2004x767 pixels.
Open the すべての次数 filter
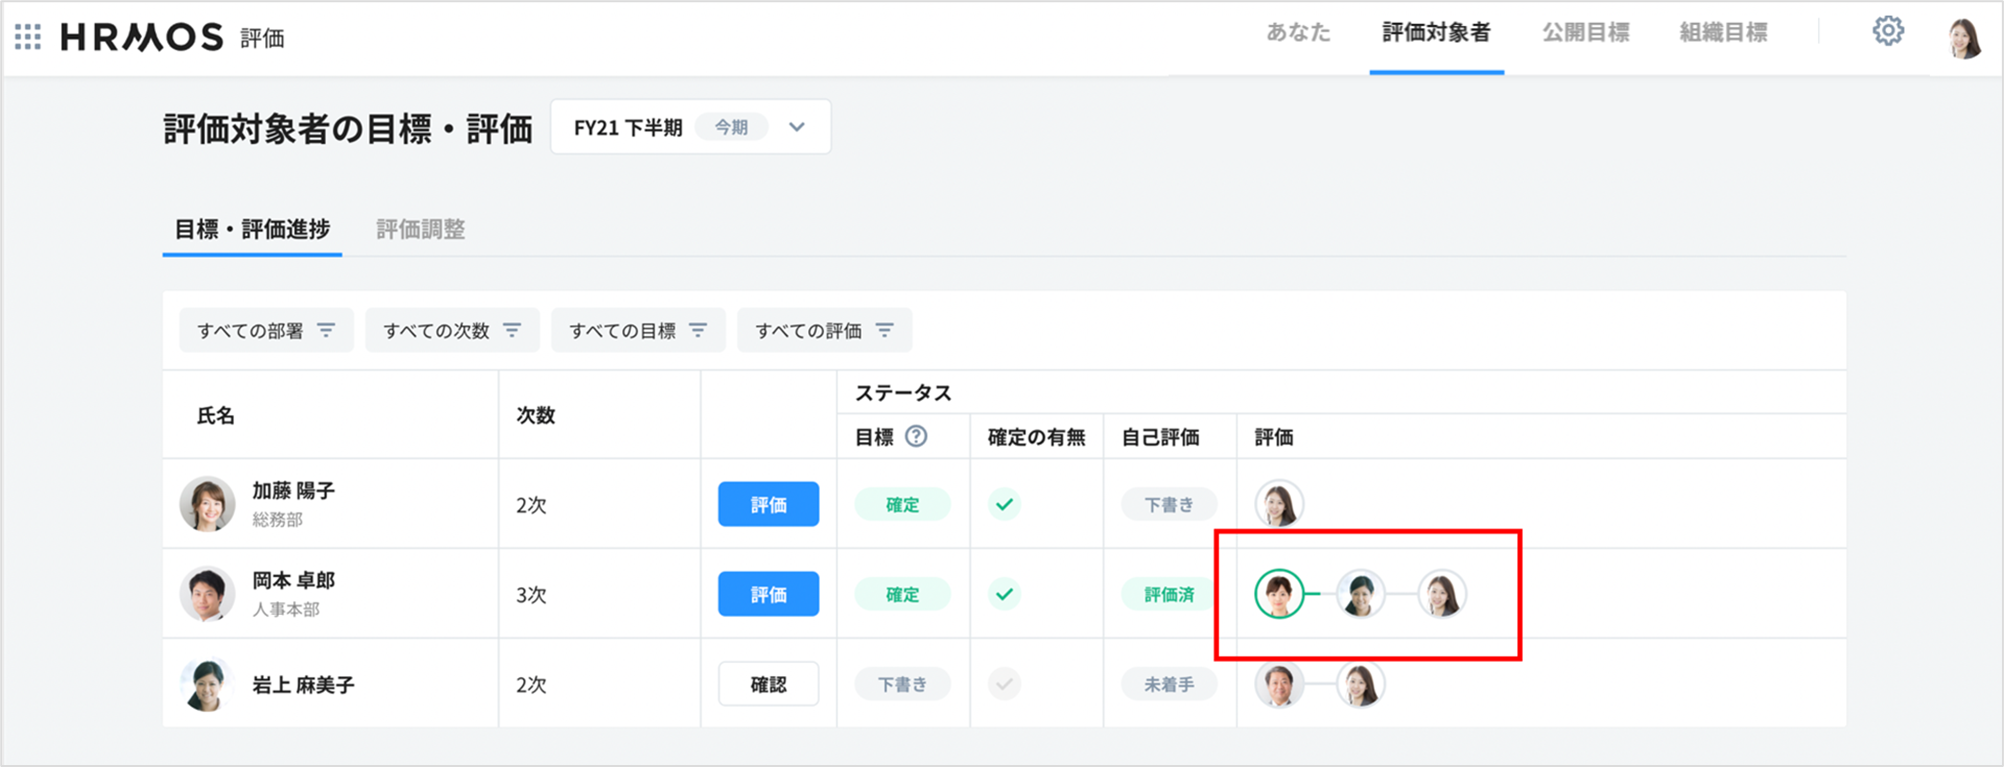click(452, 331)
